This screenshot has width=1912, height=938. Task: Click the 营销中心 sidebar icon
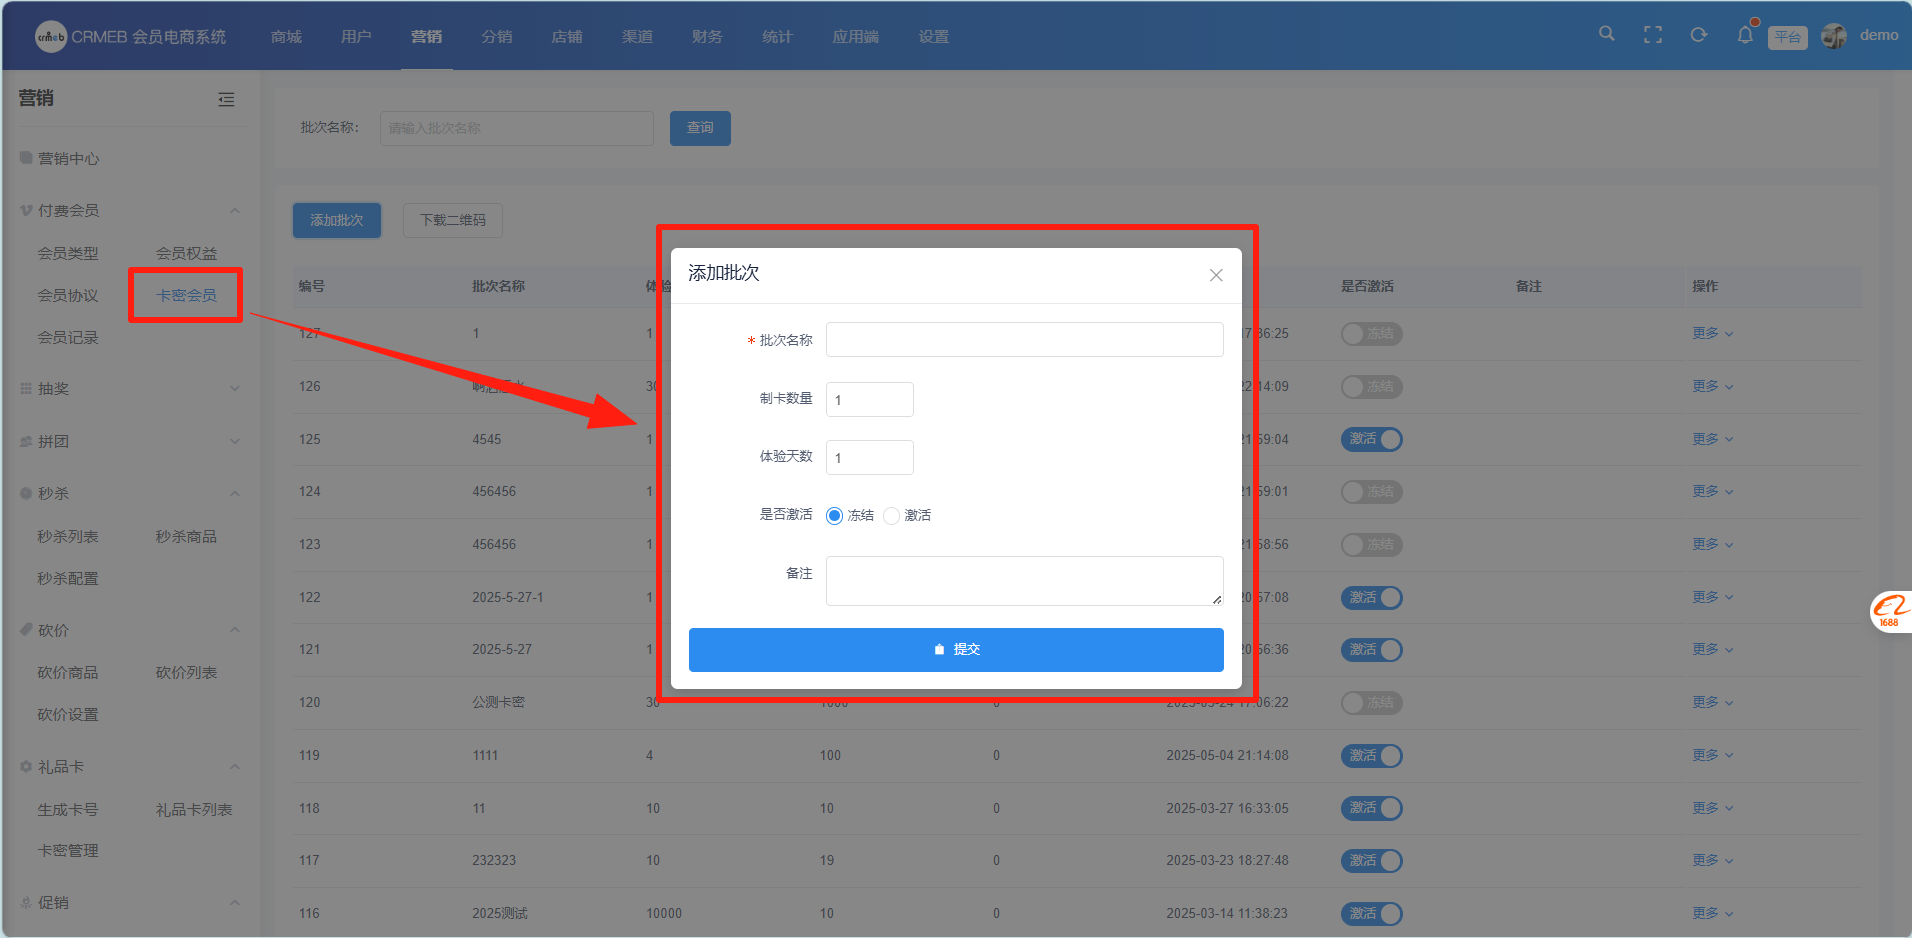click(x=26, y=158)
